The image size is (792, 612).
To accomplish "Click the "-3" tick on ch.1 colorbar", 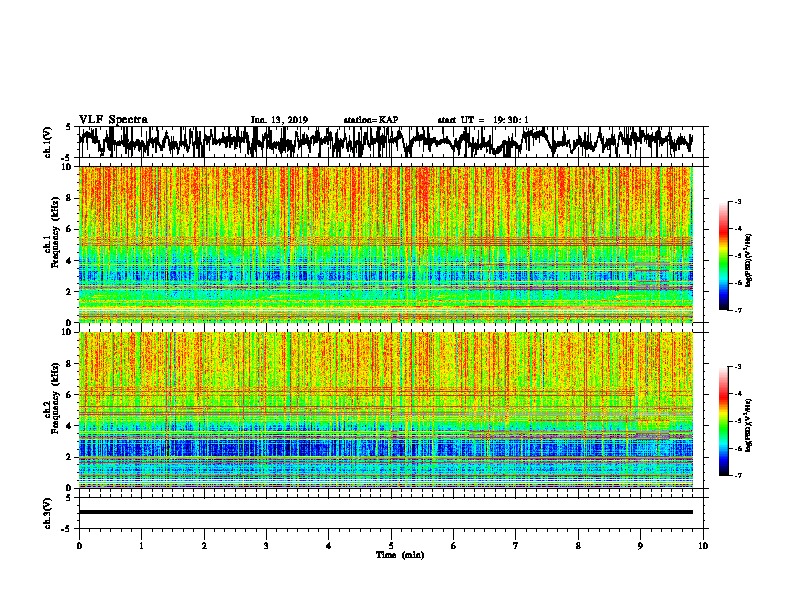I will pos(737,201).
